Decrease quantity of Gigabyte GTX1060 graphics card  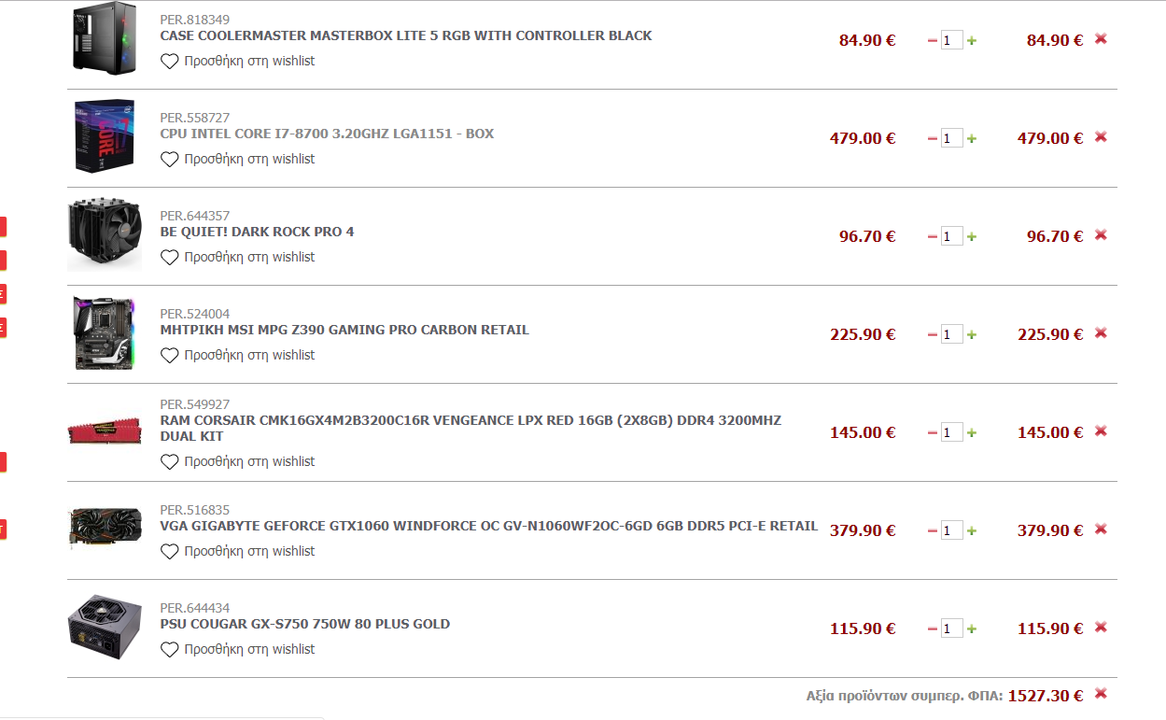tap(932, 531)
